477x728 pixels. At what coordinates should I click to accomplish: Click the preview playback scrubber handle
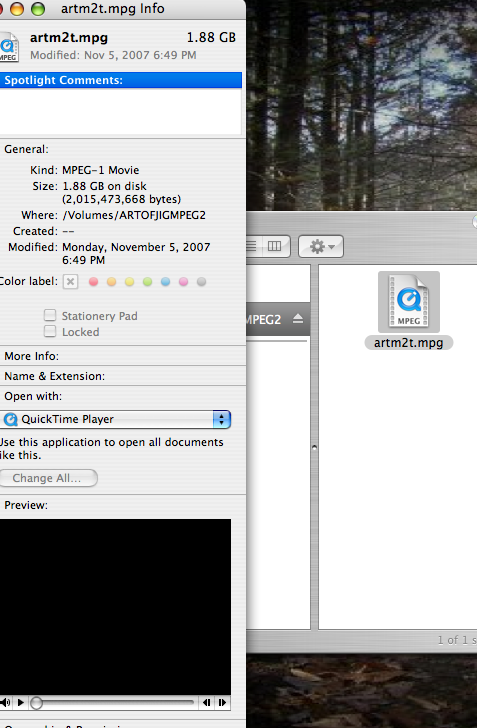click(x=36, y=703)
